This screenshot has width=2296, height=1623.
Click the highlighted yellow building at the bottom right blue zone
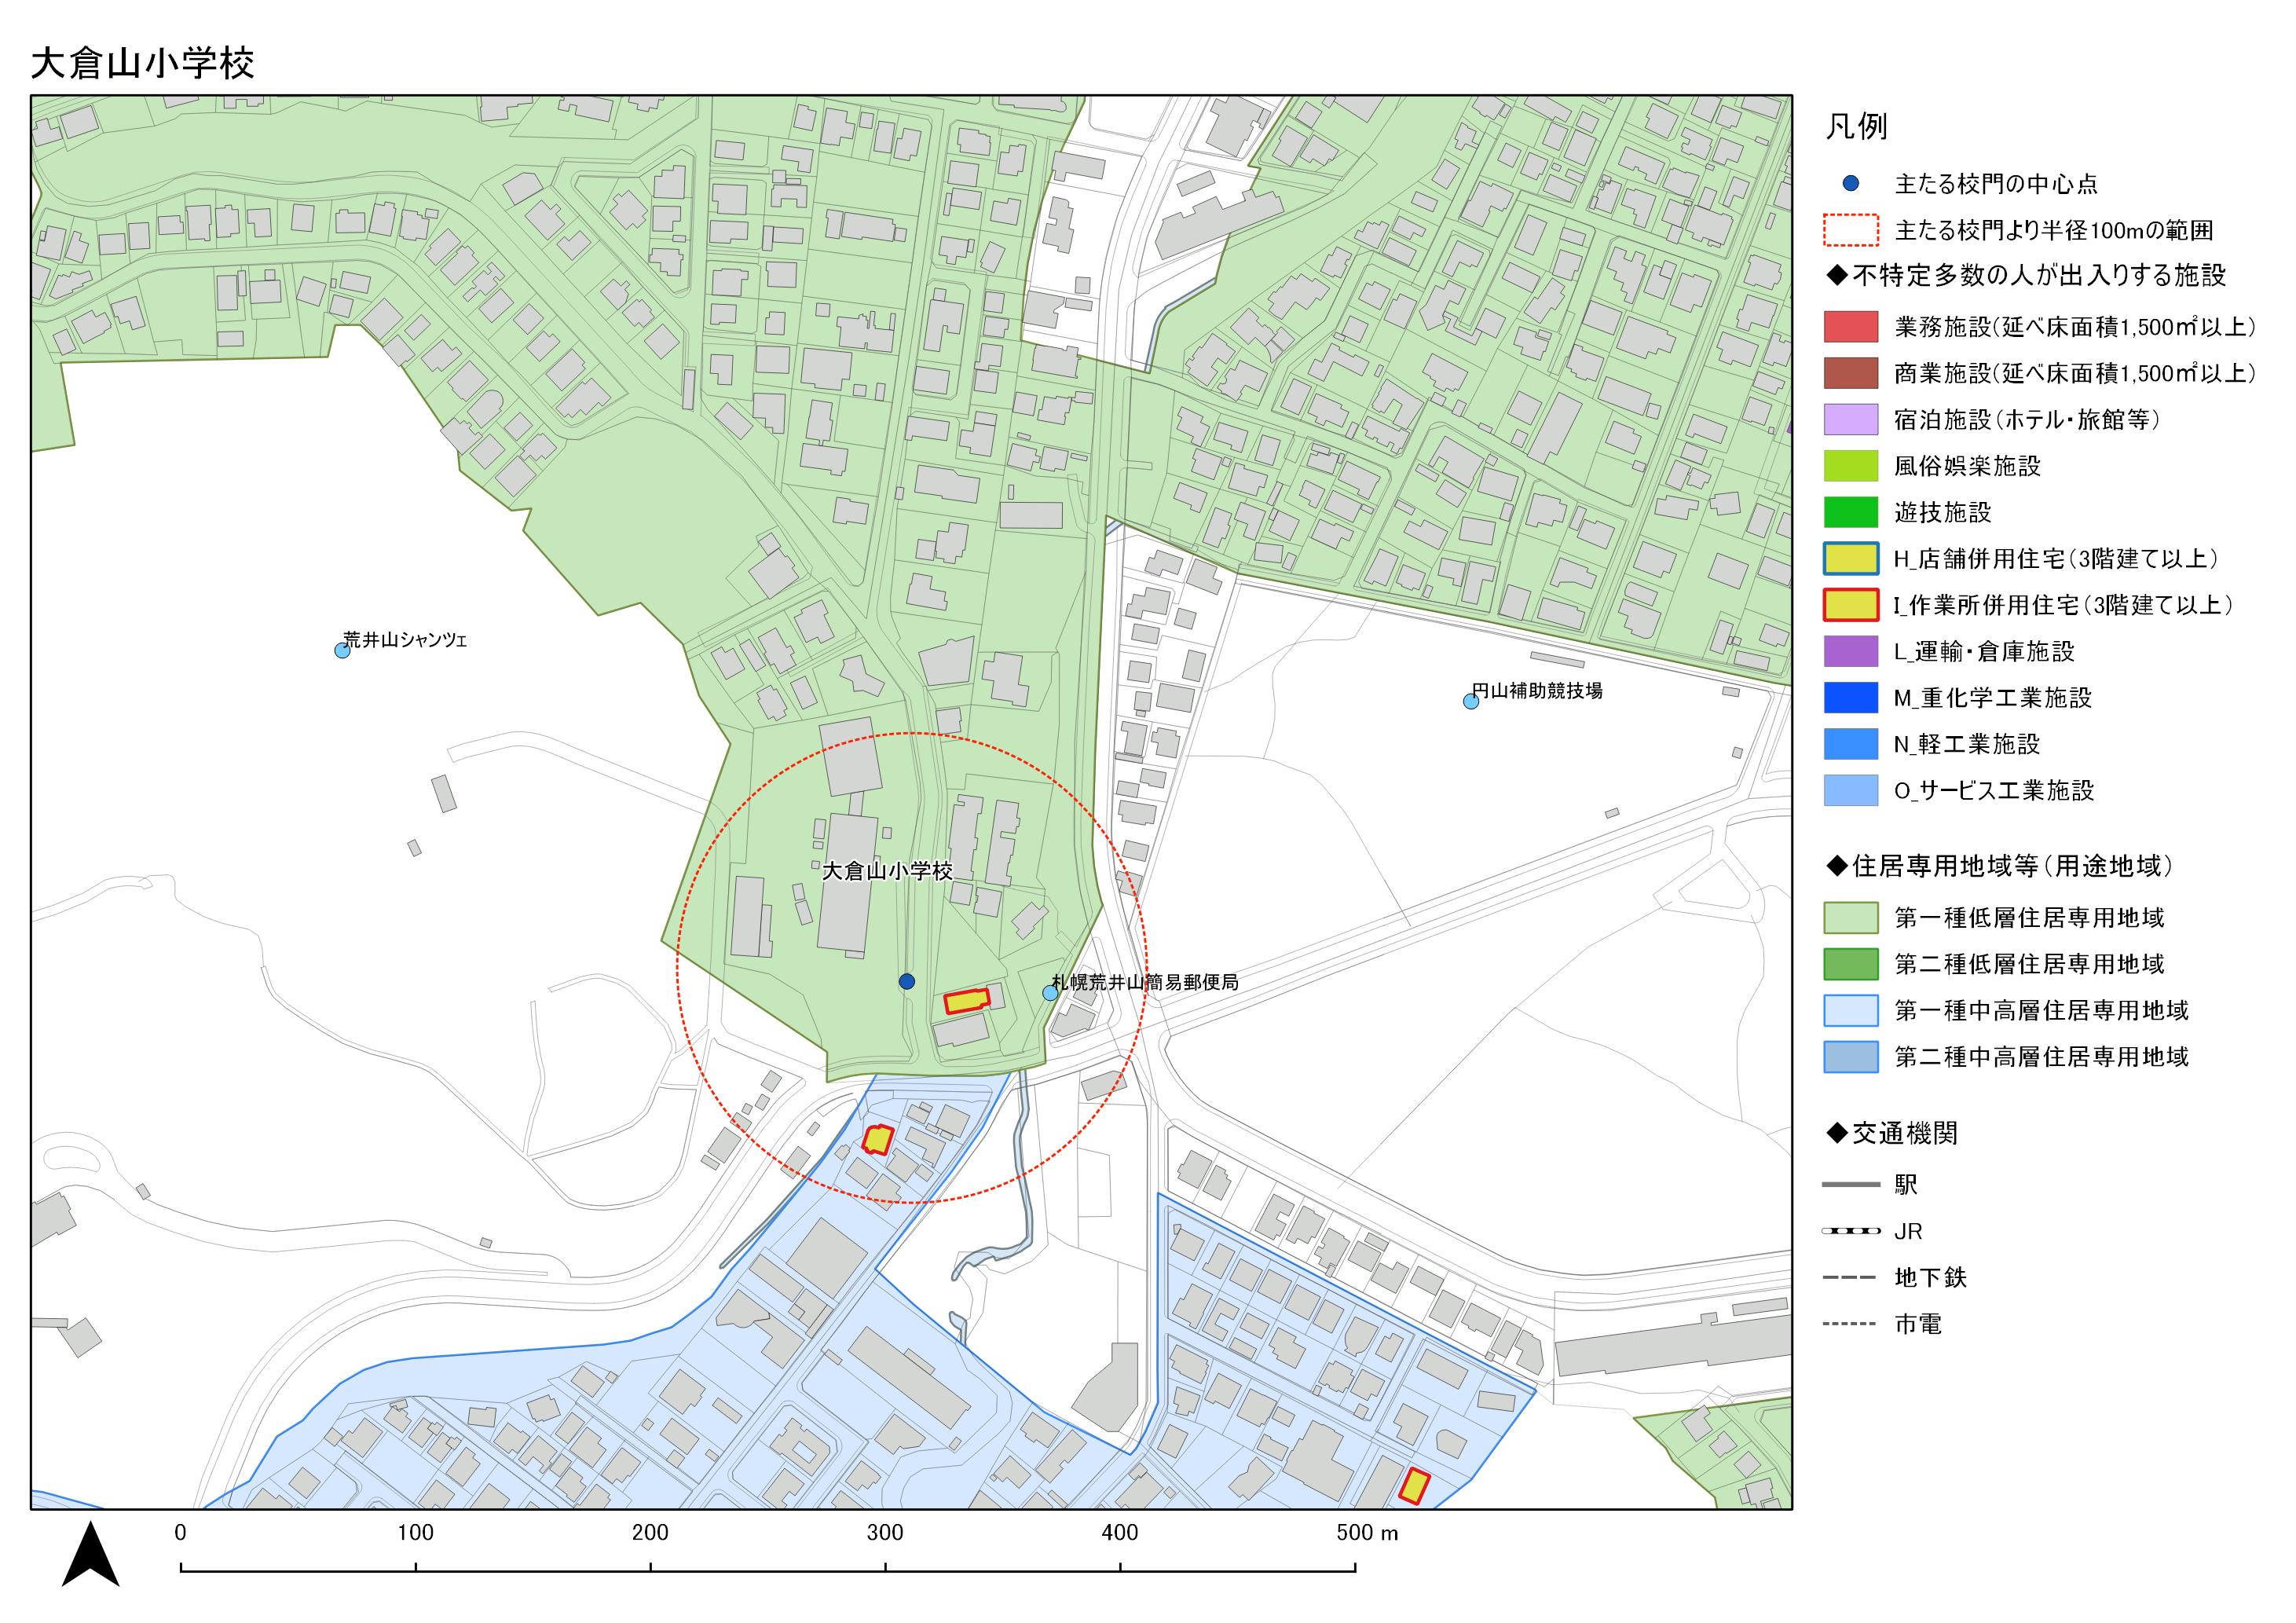pyautogui.click(x=1414, y=1486)
